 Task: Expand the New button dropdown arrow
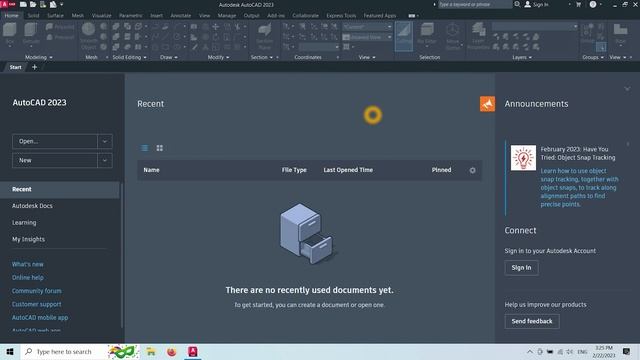point(105,160)
